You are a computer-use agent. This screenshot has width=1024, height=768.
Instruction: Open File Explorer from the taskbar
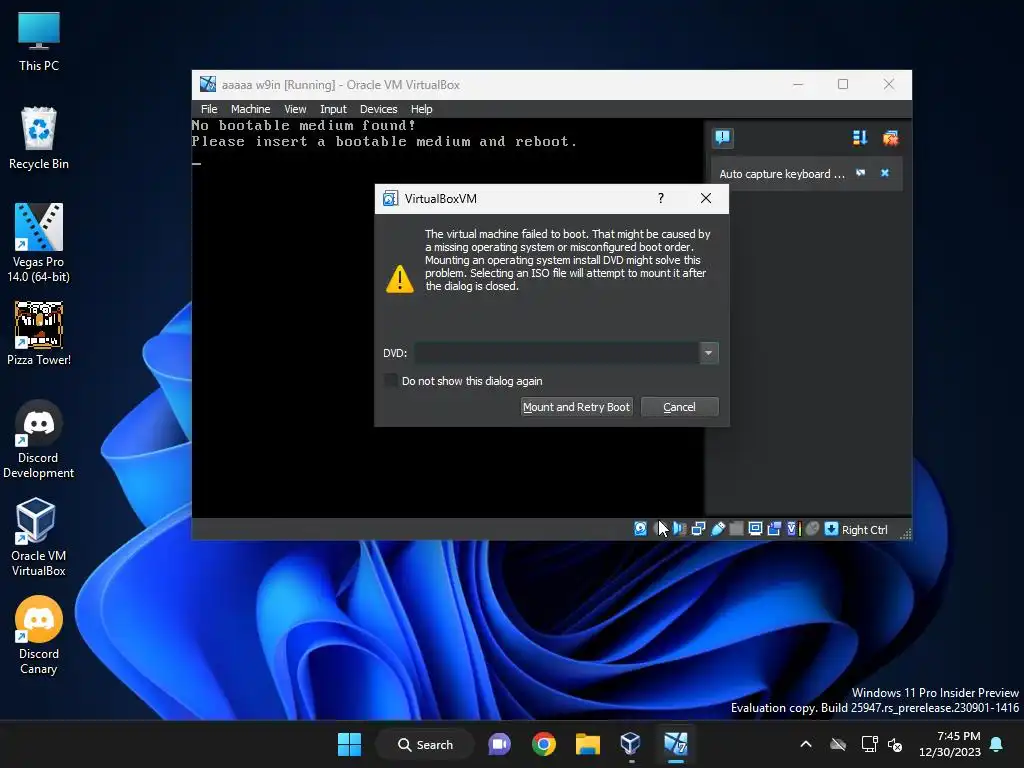pos(588,744)
